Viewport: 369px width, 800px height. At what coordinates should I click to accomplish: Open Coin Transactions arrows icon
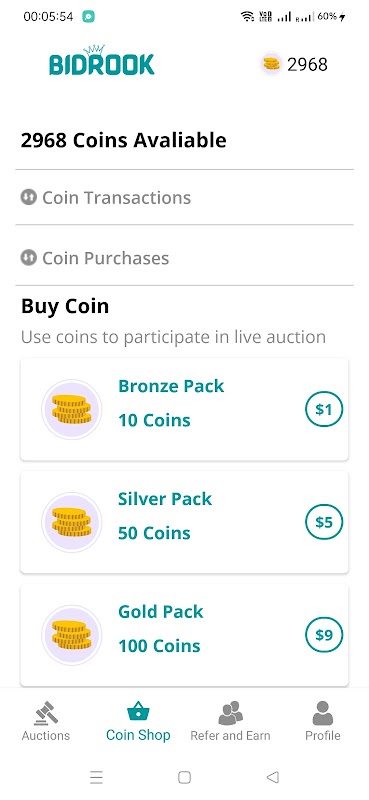point(29,197)
